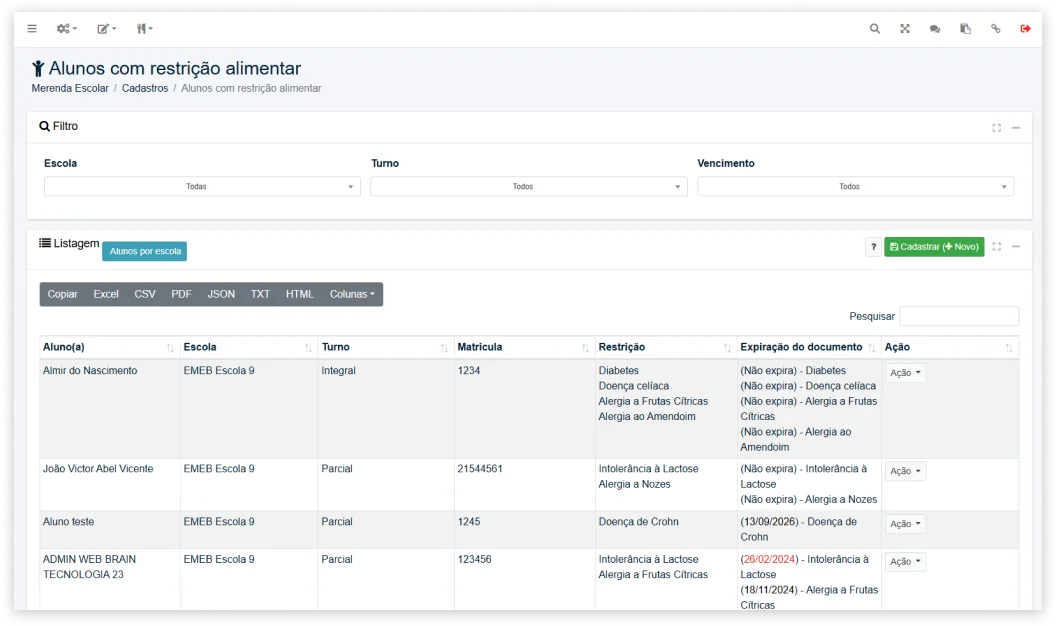Screen dimensions: 1056x626
Task: Click the documents copy icon in top bar
Action: click(965, 28)
